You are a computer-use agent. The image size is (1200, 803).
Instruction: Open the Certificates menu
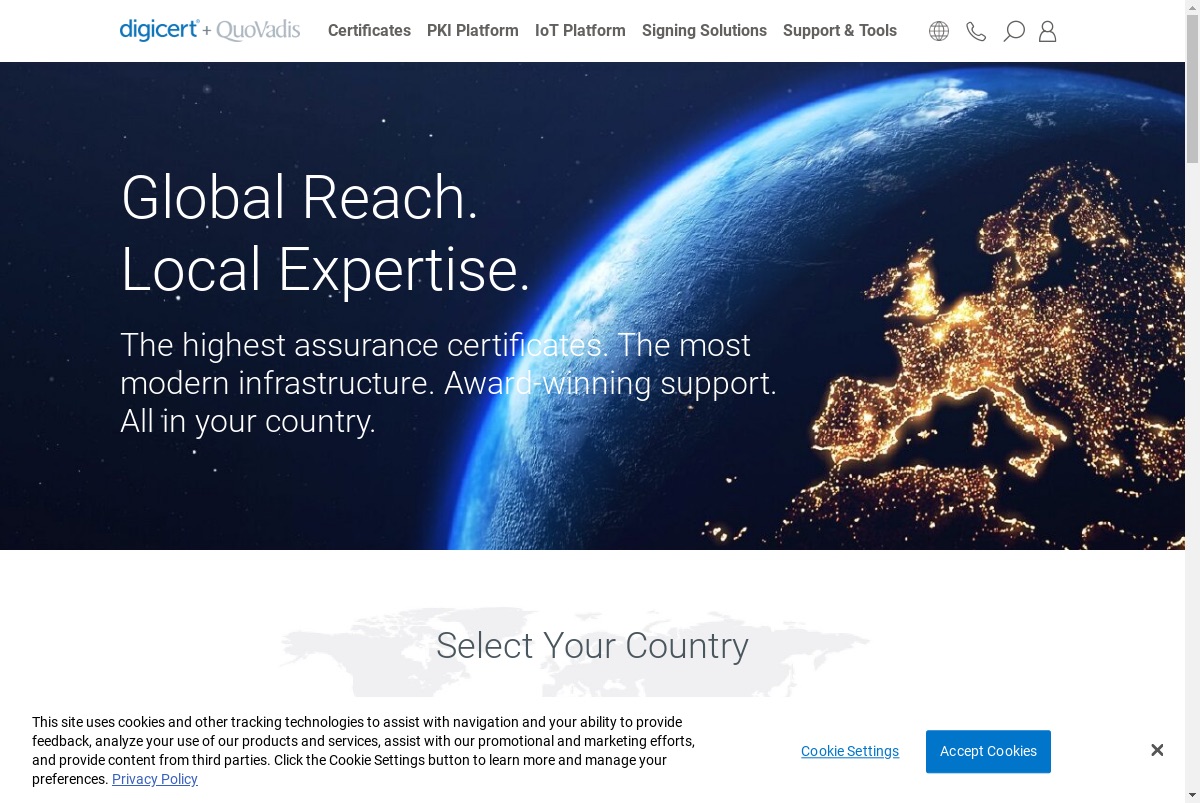coord(369,31)
